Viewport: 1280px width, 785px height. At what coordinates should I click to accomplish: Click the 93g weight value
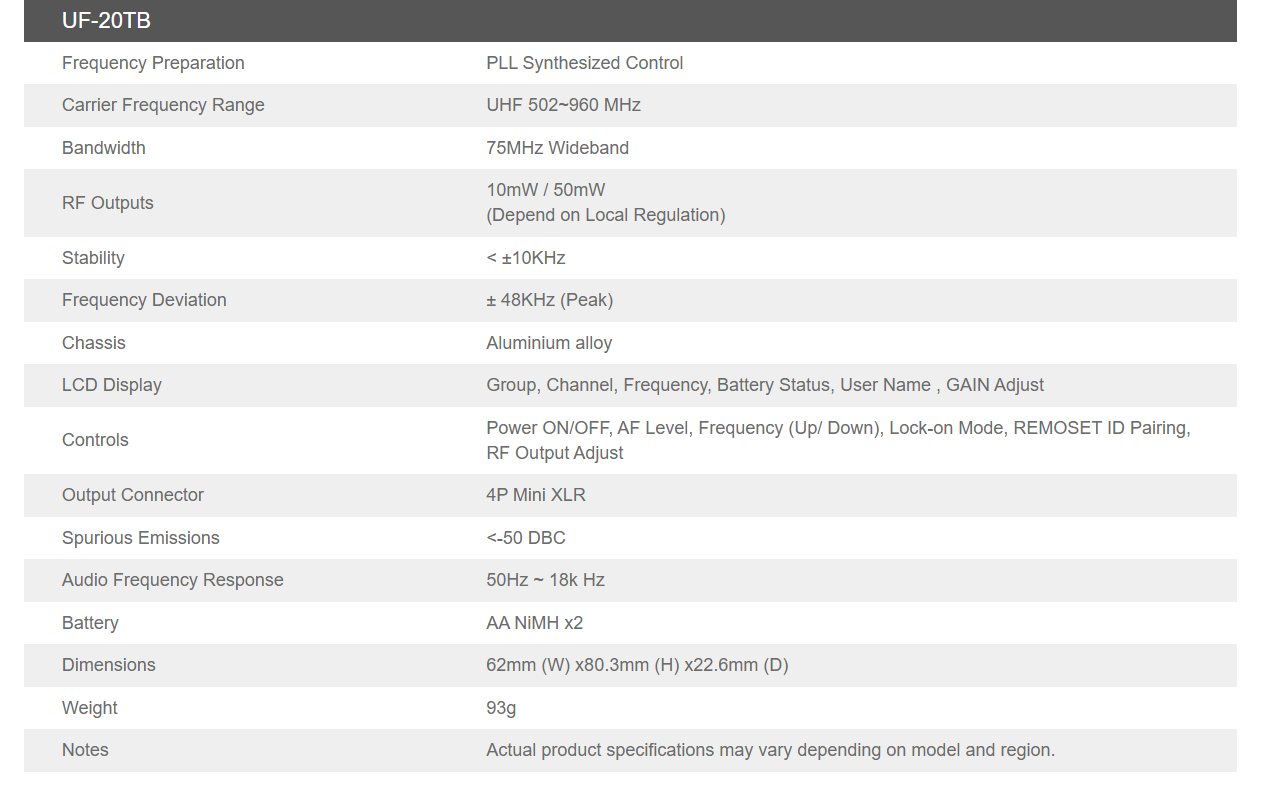point(501,708)
